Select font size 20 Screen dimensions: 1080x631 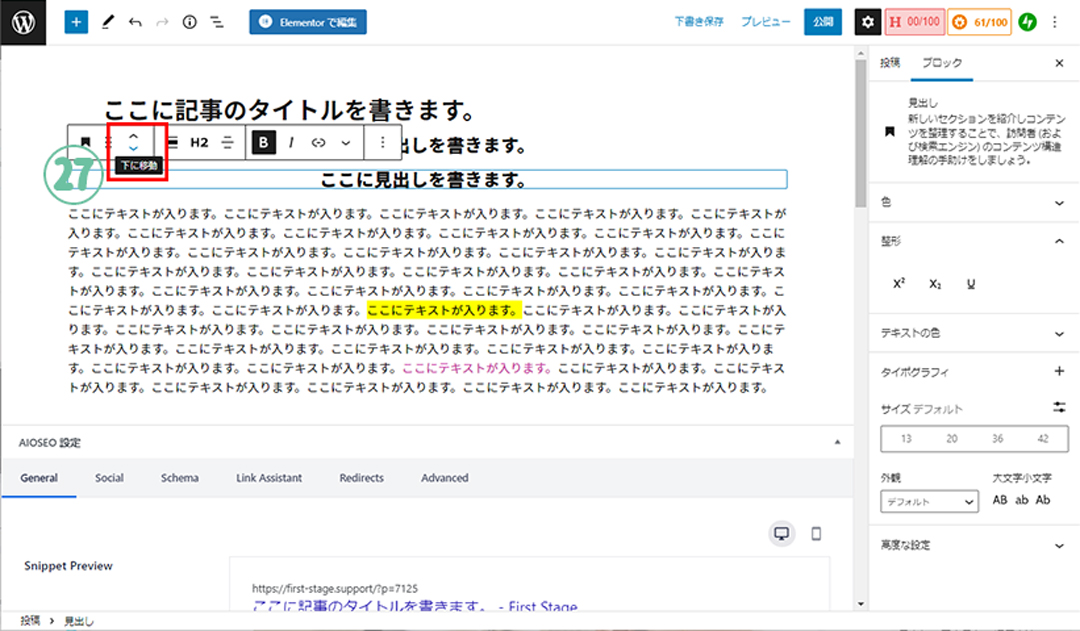(951, 439)
